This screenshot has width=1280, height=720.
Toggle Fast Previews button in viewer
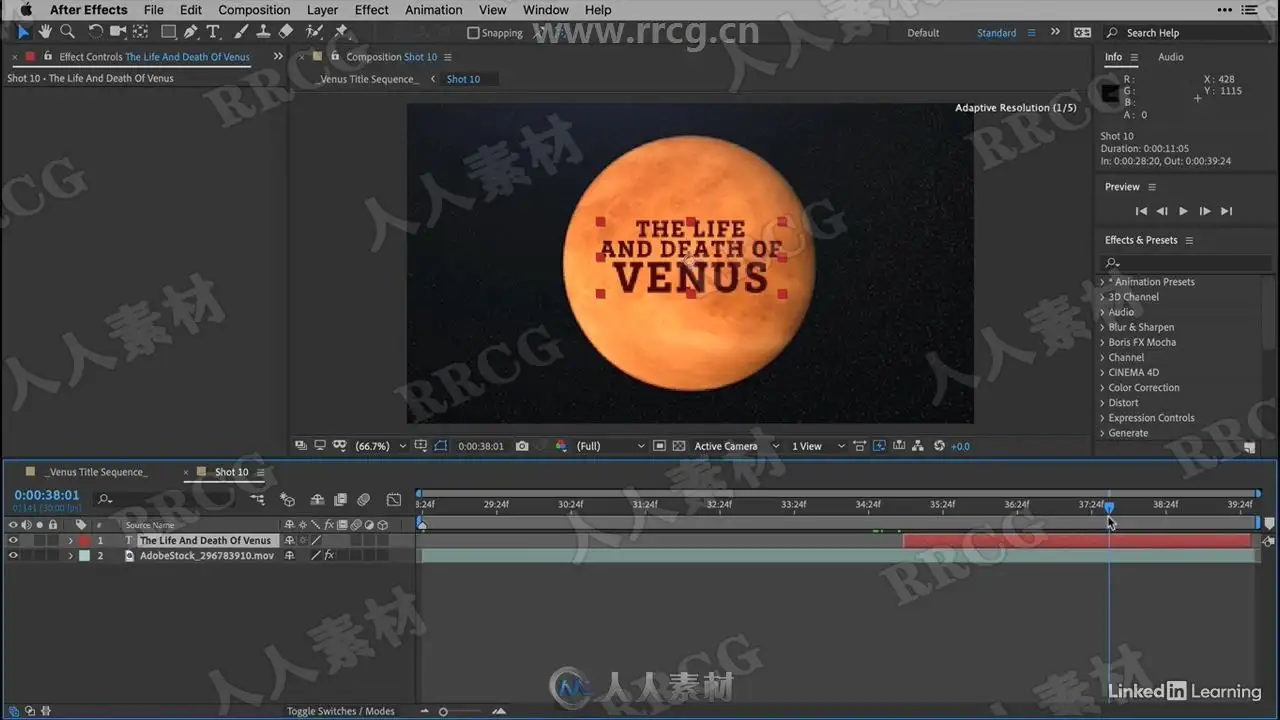(x=879, y=446)
